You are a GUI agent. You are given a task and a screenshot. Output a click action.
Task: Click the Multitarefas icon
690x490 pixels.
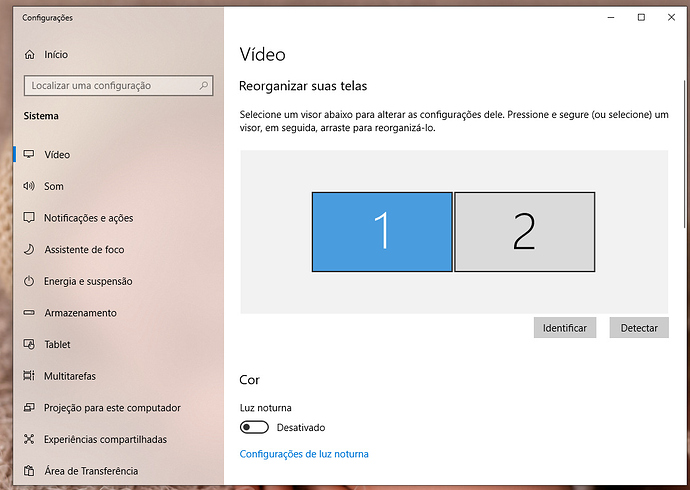(x=29, y=376)
